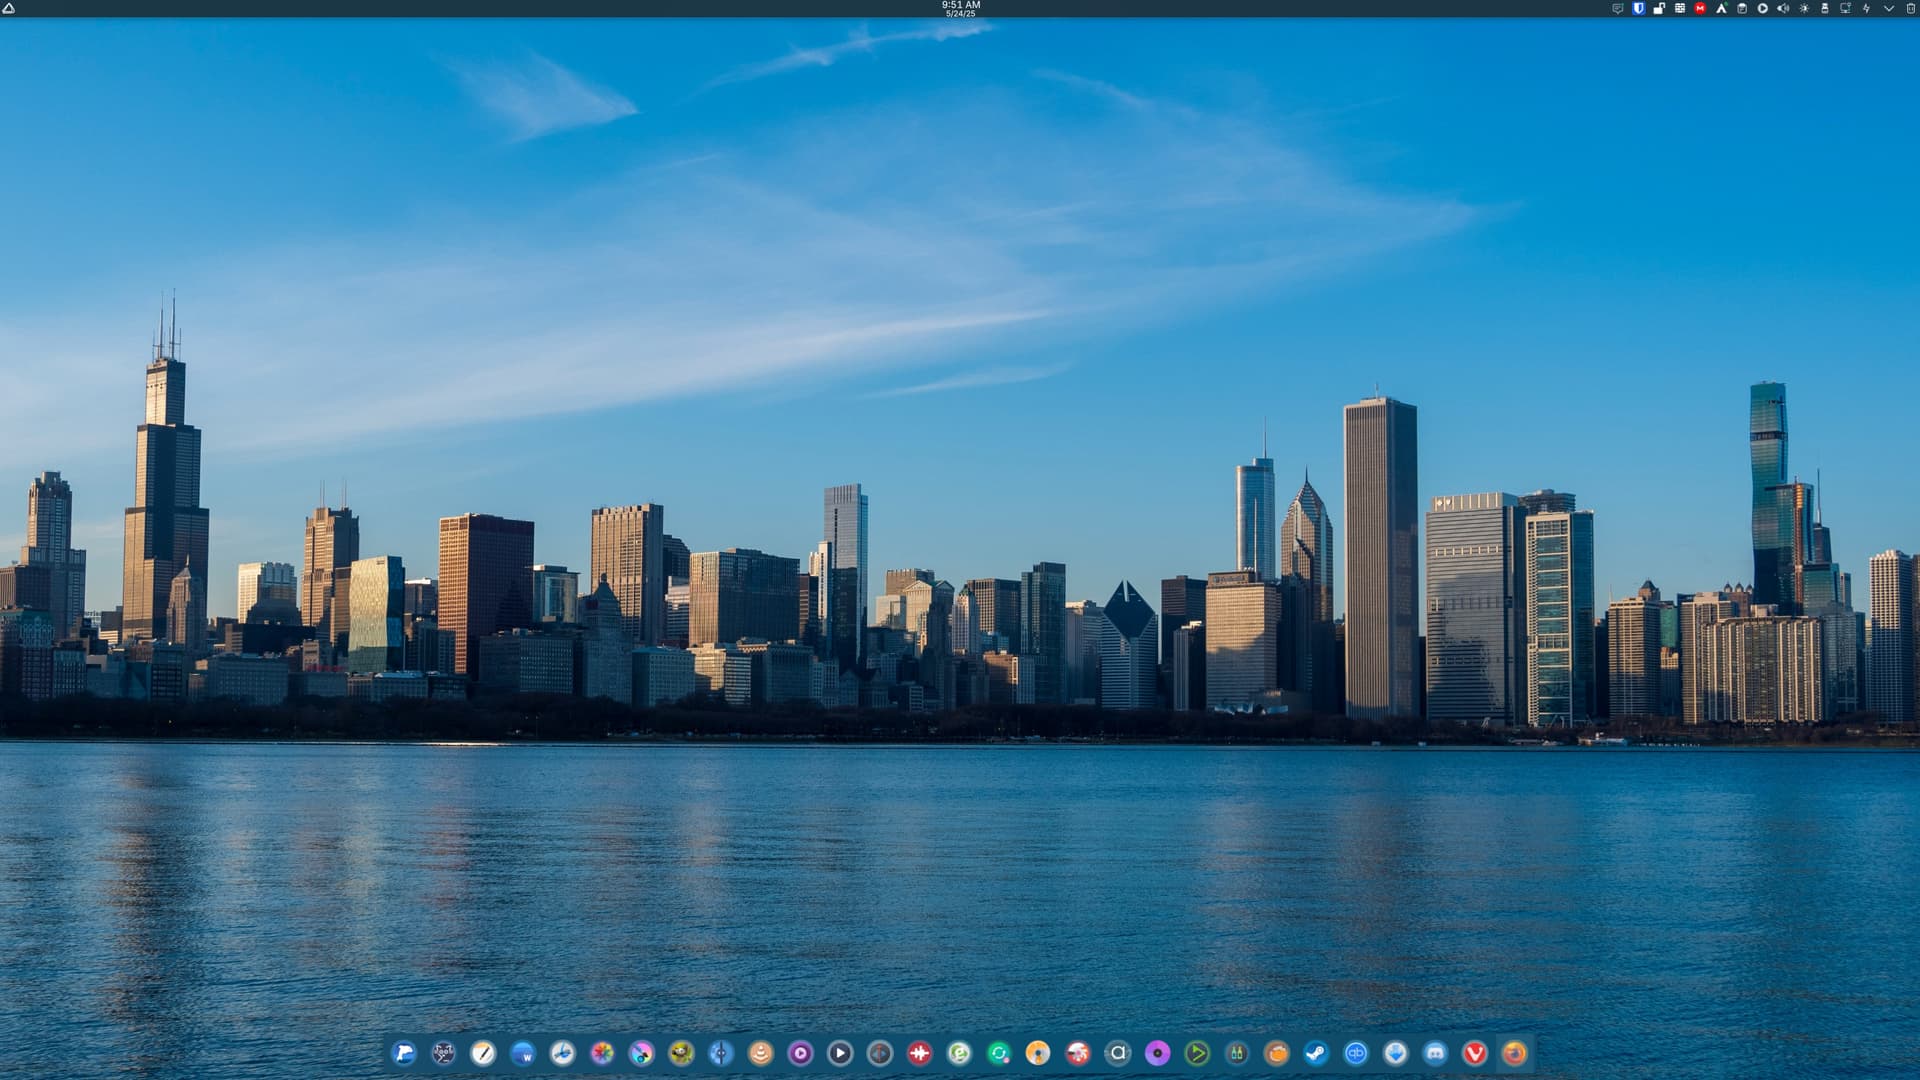1920x1080 pixels.
Task: Open GIMP image editor
Action: [681, 1053]
